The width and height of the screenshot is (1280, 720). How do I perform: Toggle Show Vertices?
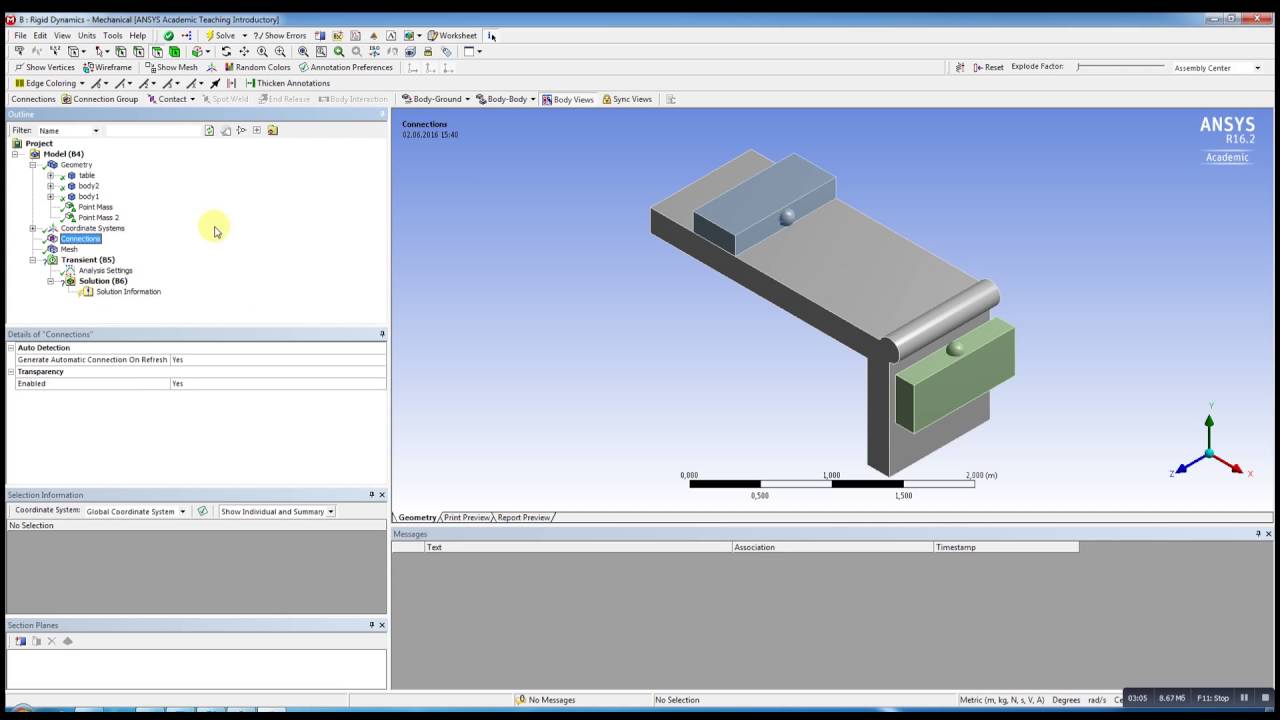[44, 68]
